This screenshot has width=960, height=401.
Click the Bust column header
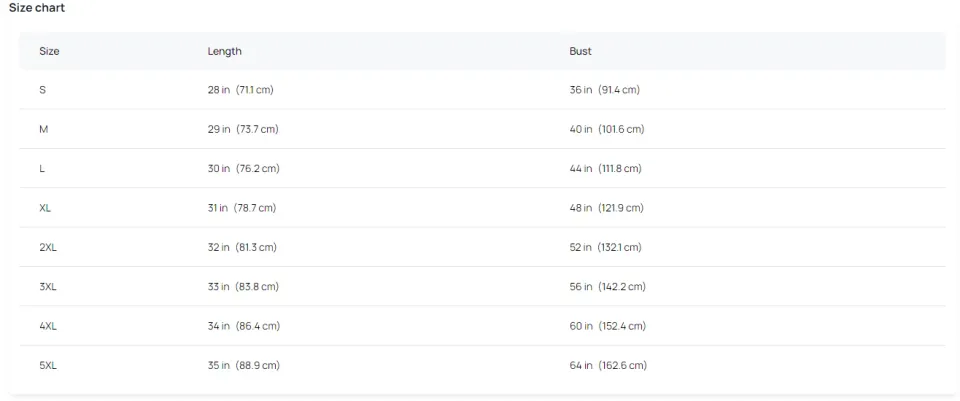point(580,51)
